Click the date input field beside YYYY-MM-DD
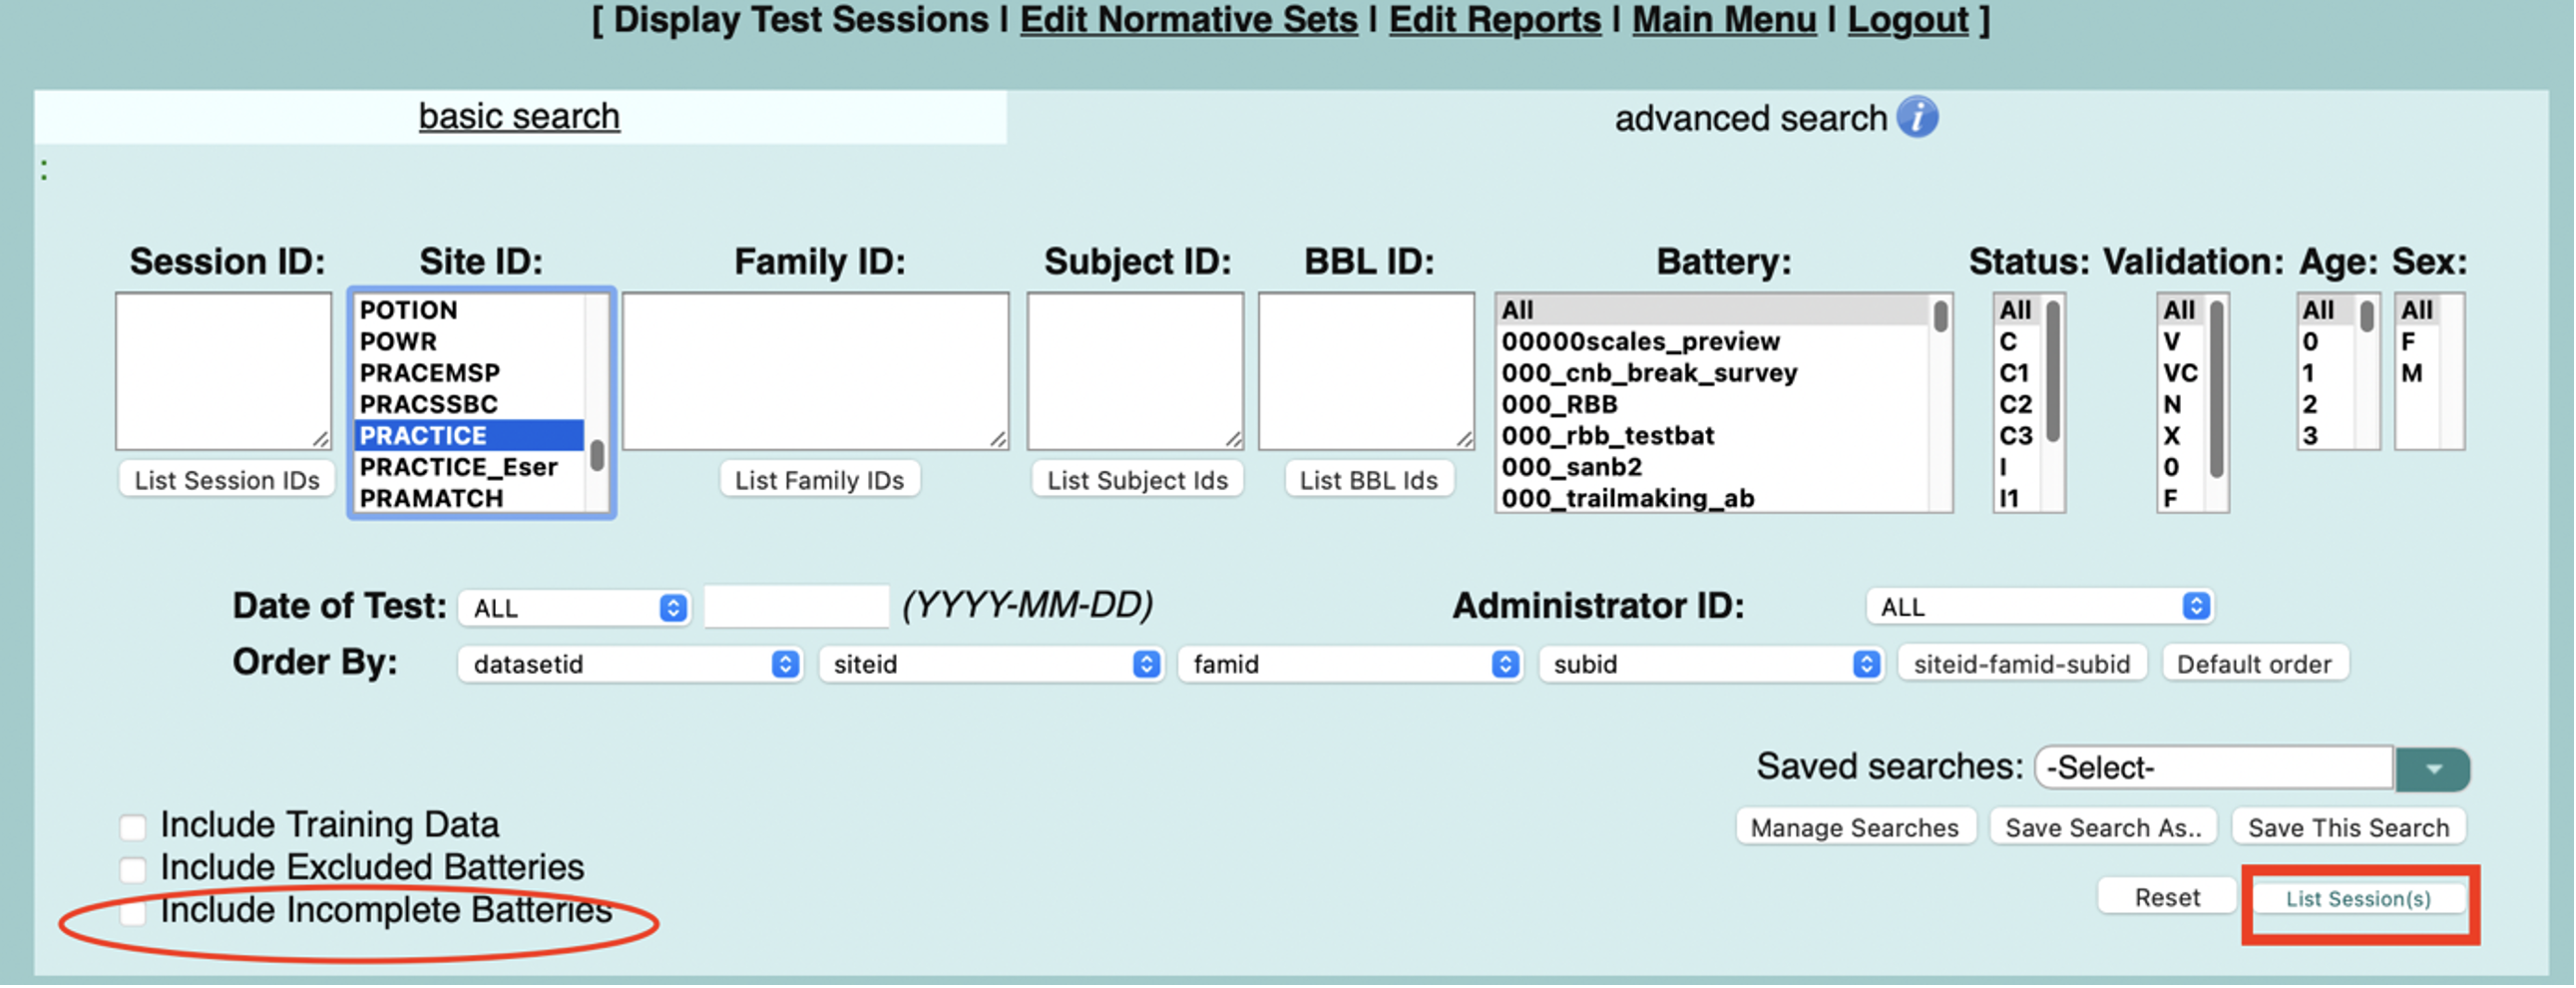The width and height of the screenshot is (2576, 988). [797, 608]
